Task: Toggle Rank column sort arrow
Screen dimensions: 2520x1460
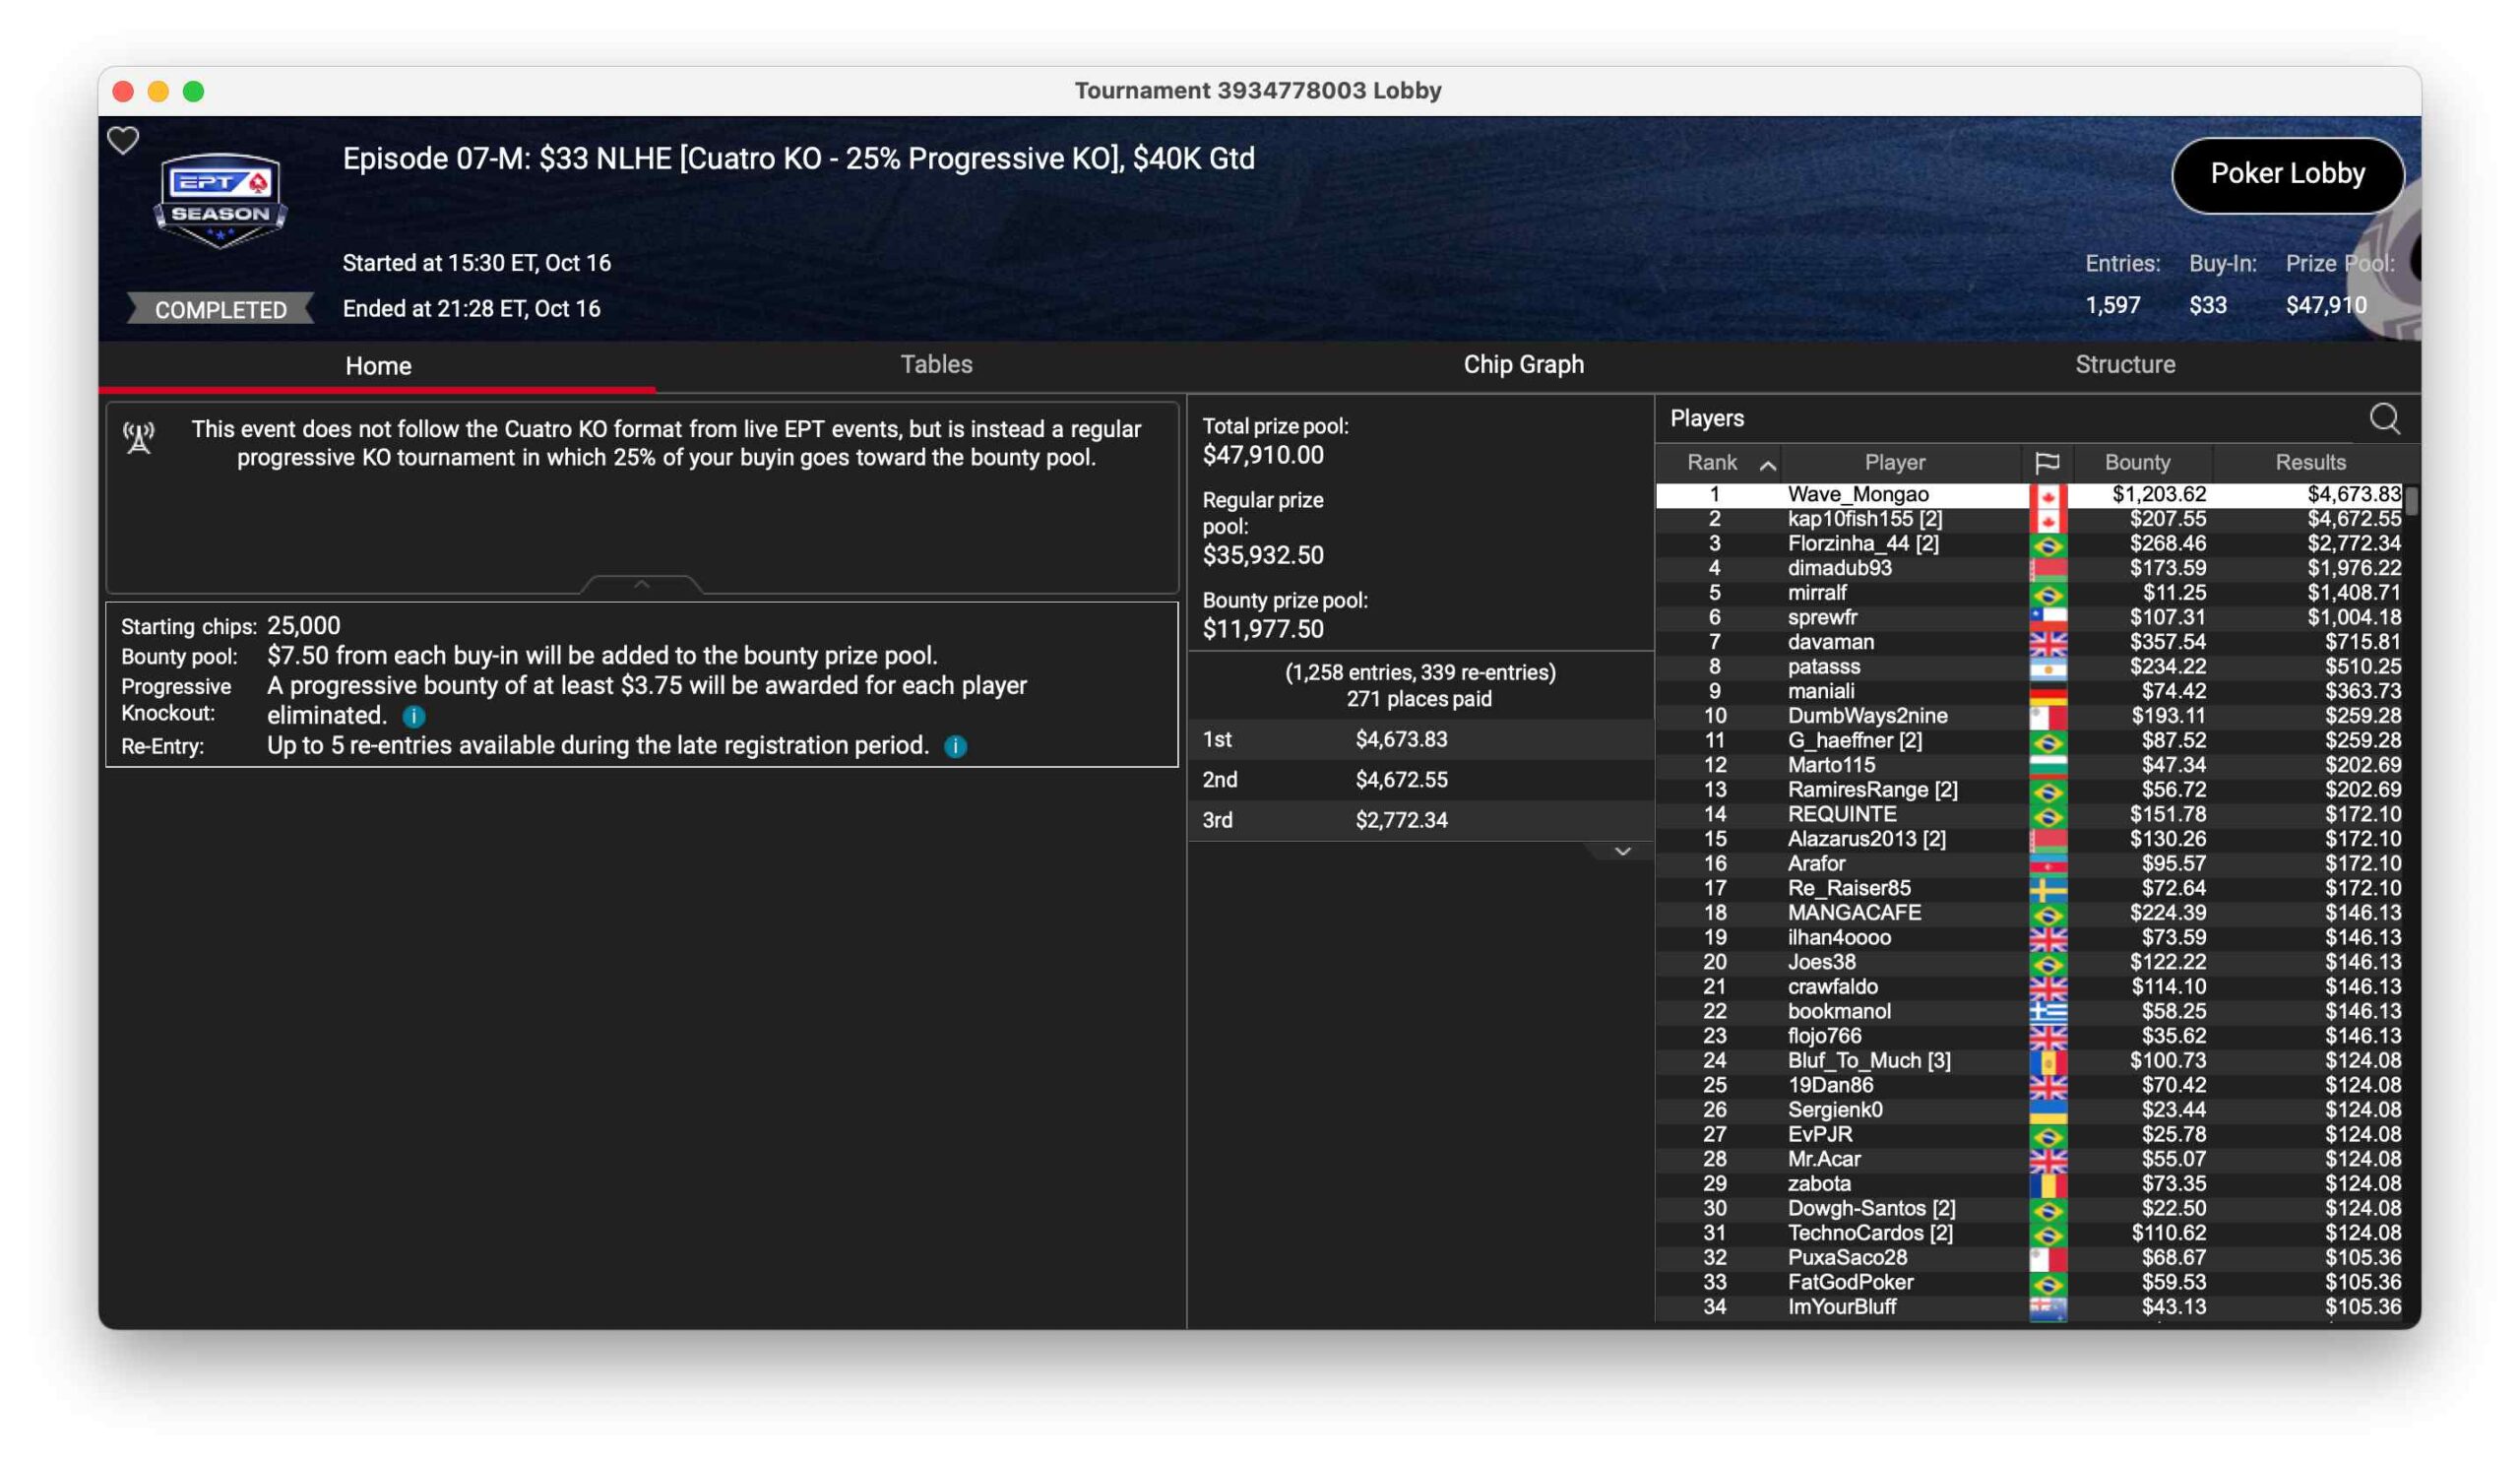Action: click(1767, 464)
